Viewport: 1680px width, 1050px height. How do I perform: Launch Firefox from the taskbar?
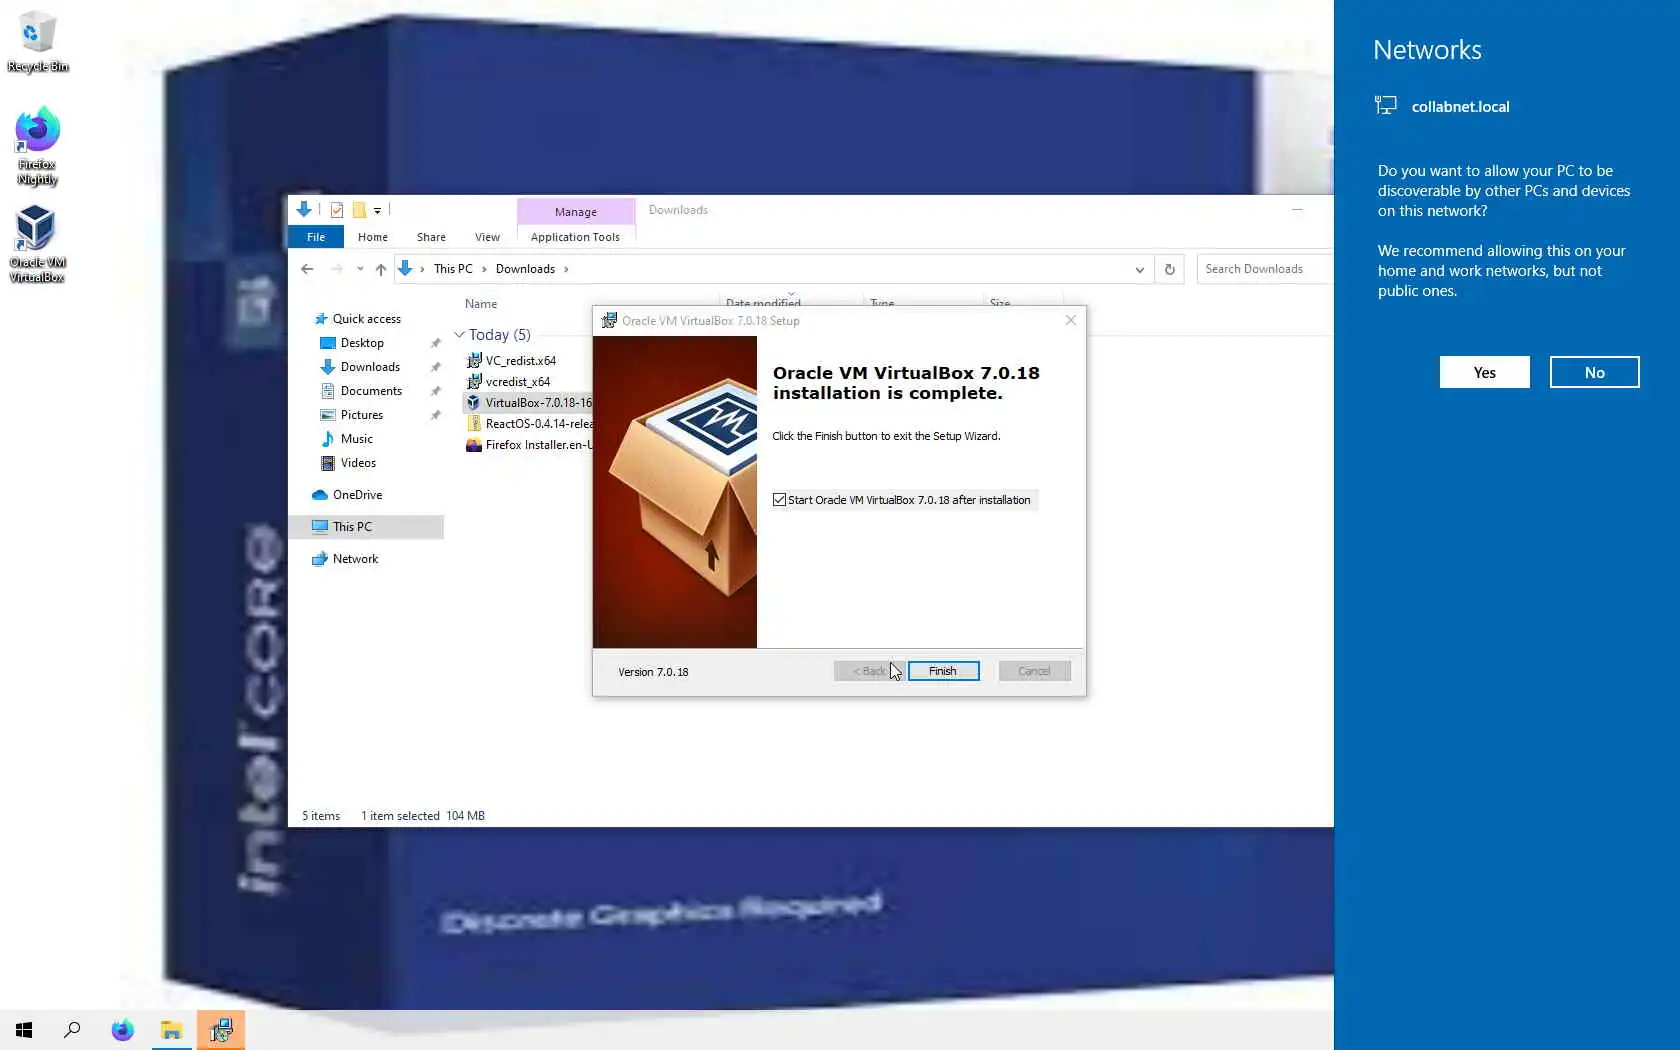click(122, 1030)
